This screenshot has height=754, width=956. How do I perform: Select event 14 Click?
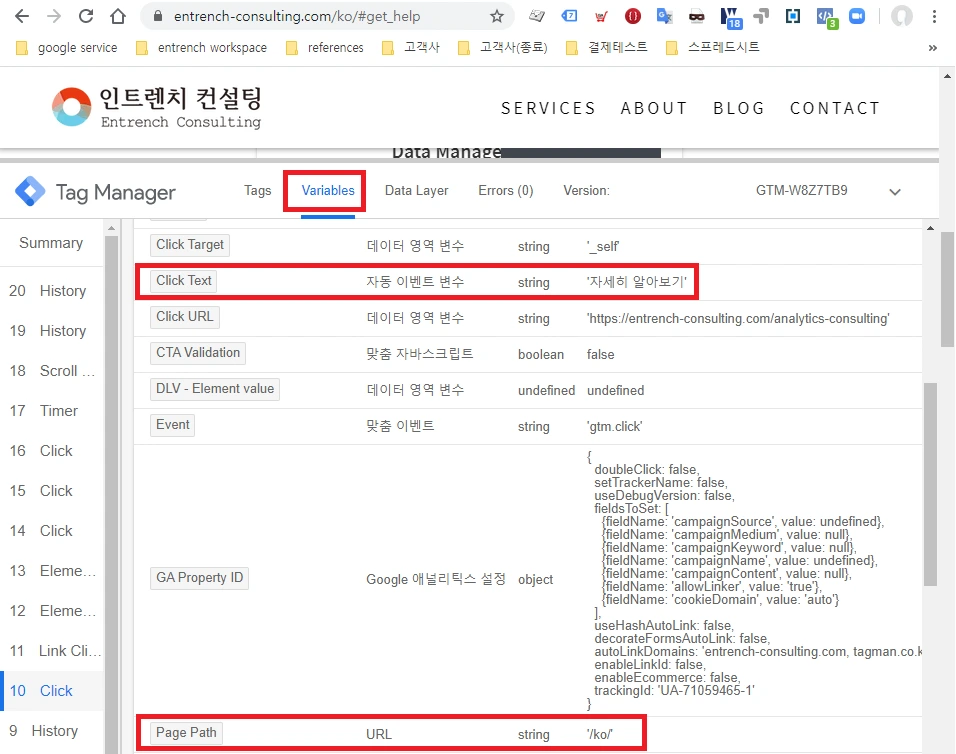[51, 531]
